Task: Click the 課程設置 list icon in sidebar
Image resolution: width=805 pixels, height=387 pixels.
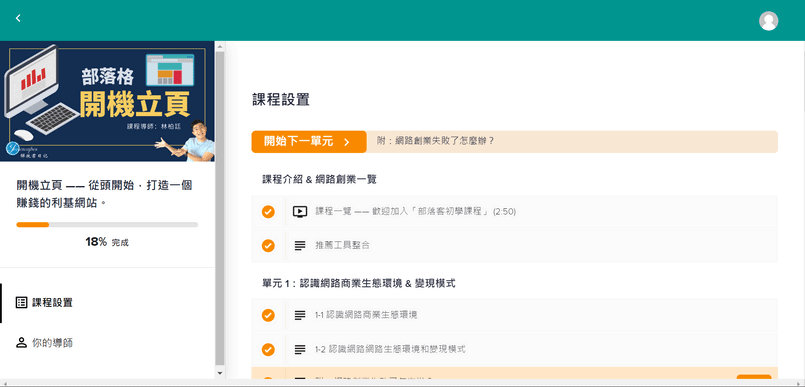Action: coord(21,302)
